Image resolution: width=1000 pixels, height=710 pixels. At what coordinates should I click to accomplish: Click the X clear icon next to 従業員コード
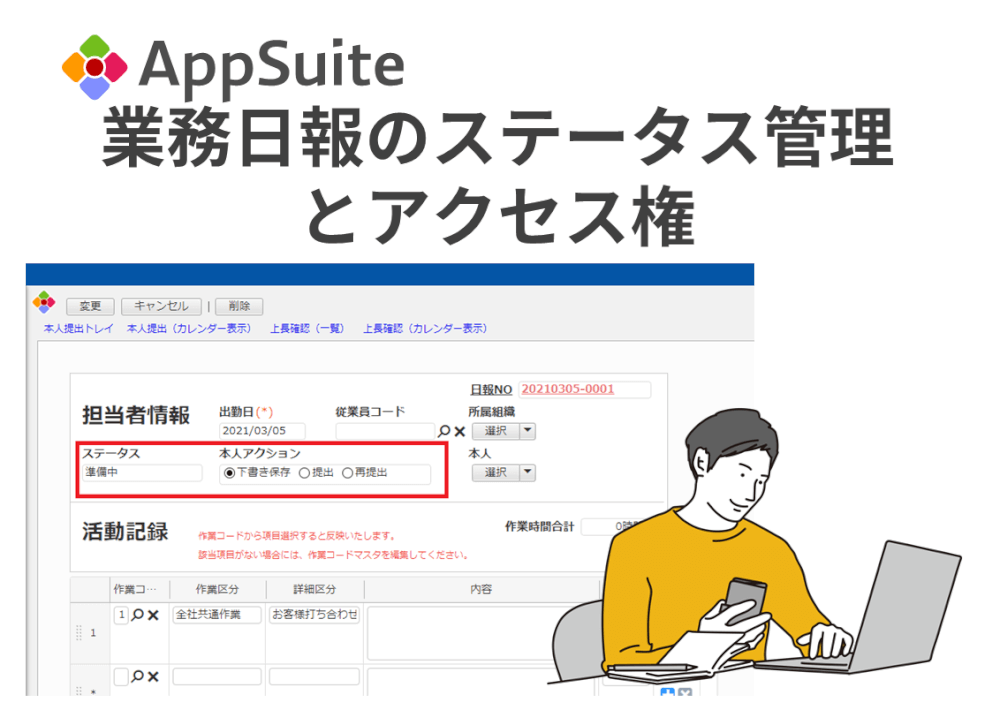click(460, 431)
